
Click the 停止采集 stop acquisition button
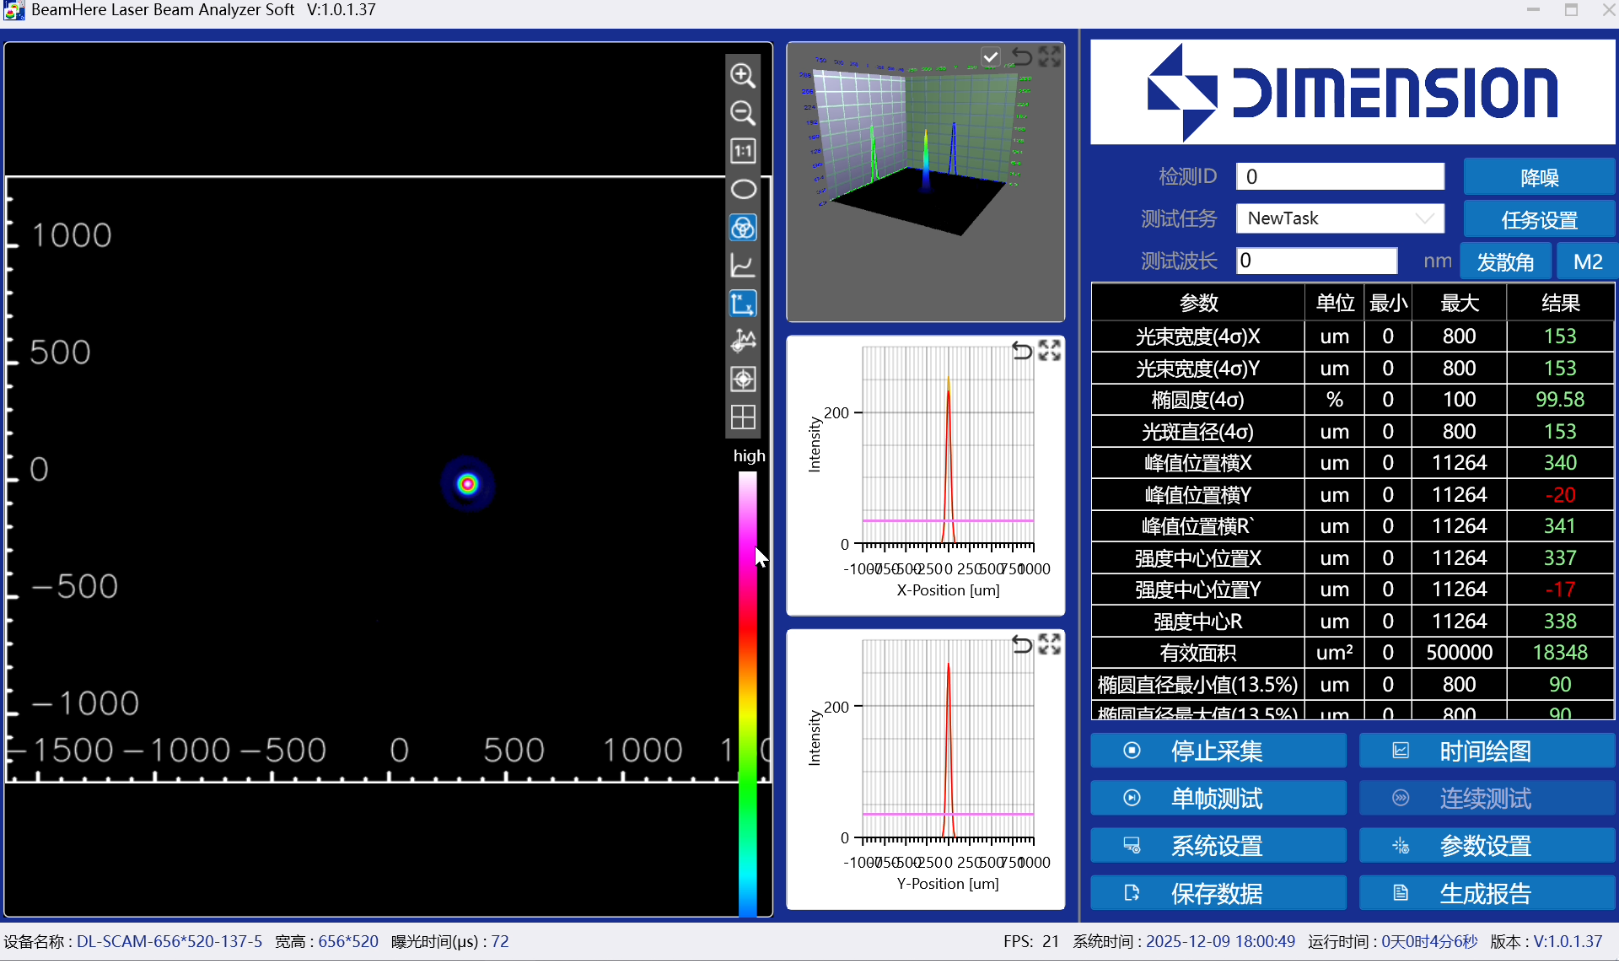1217,751
